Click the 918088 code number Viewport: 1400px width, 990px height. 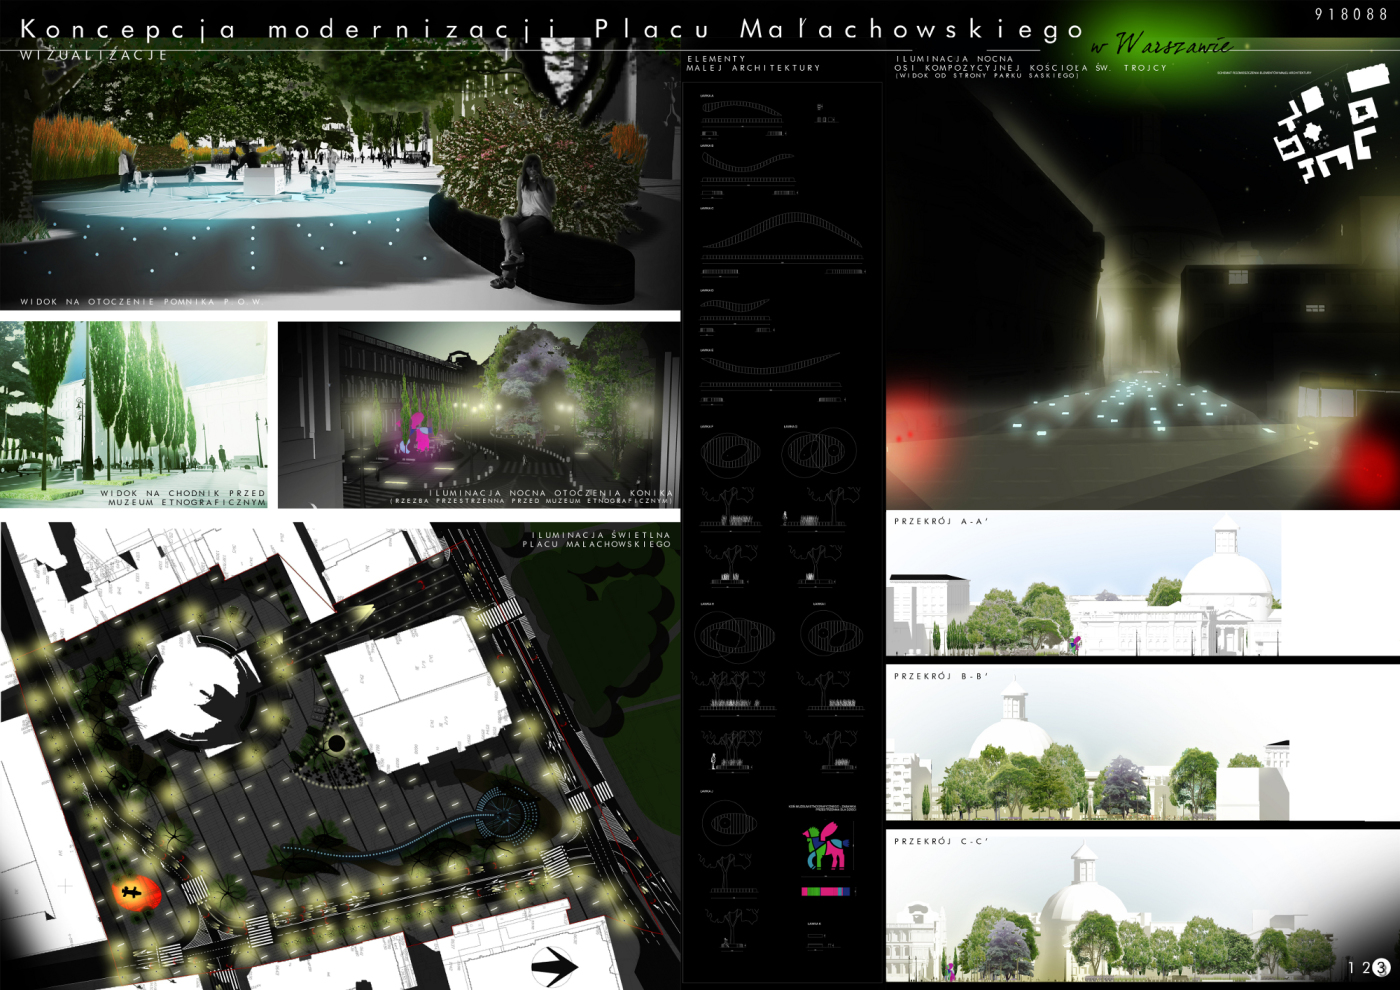point(1351,14)
